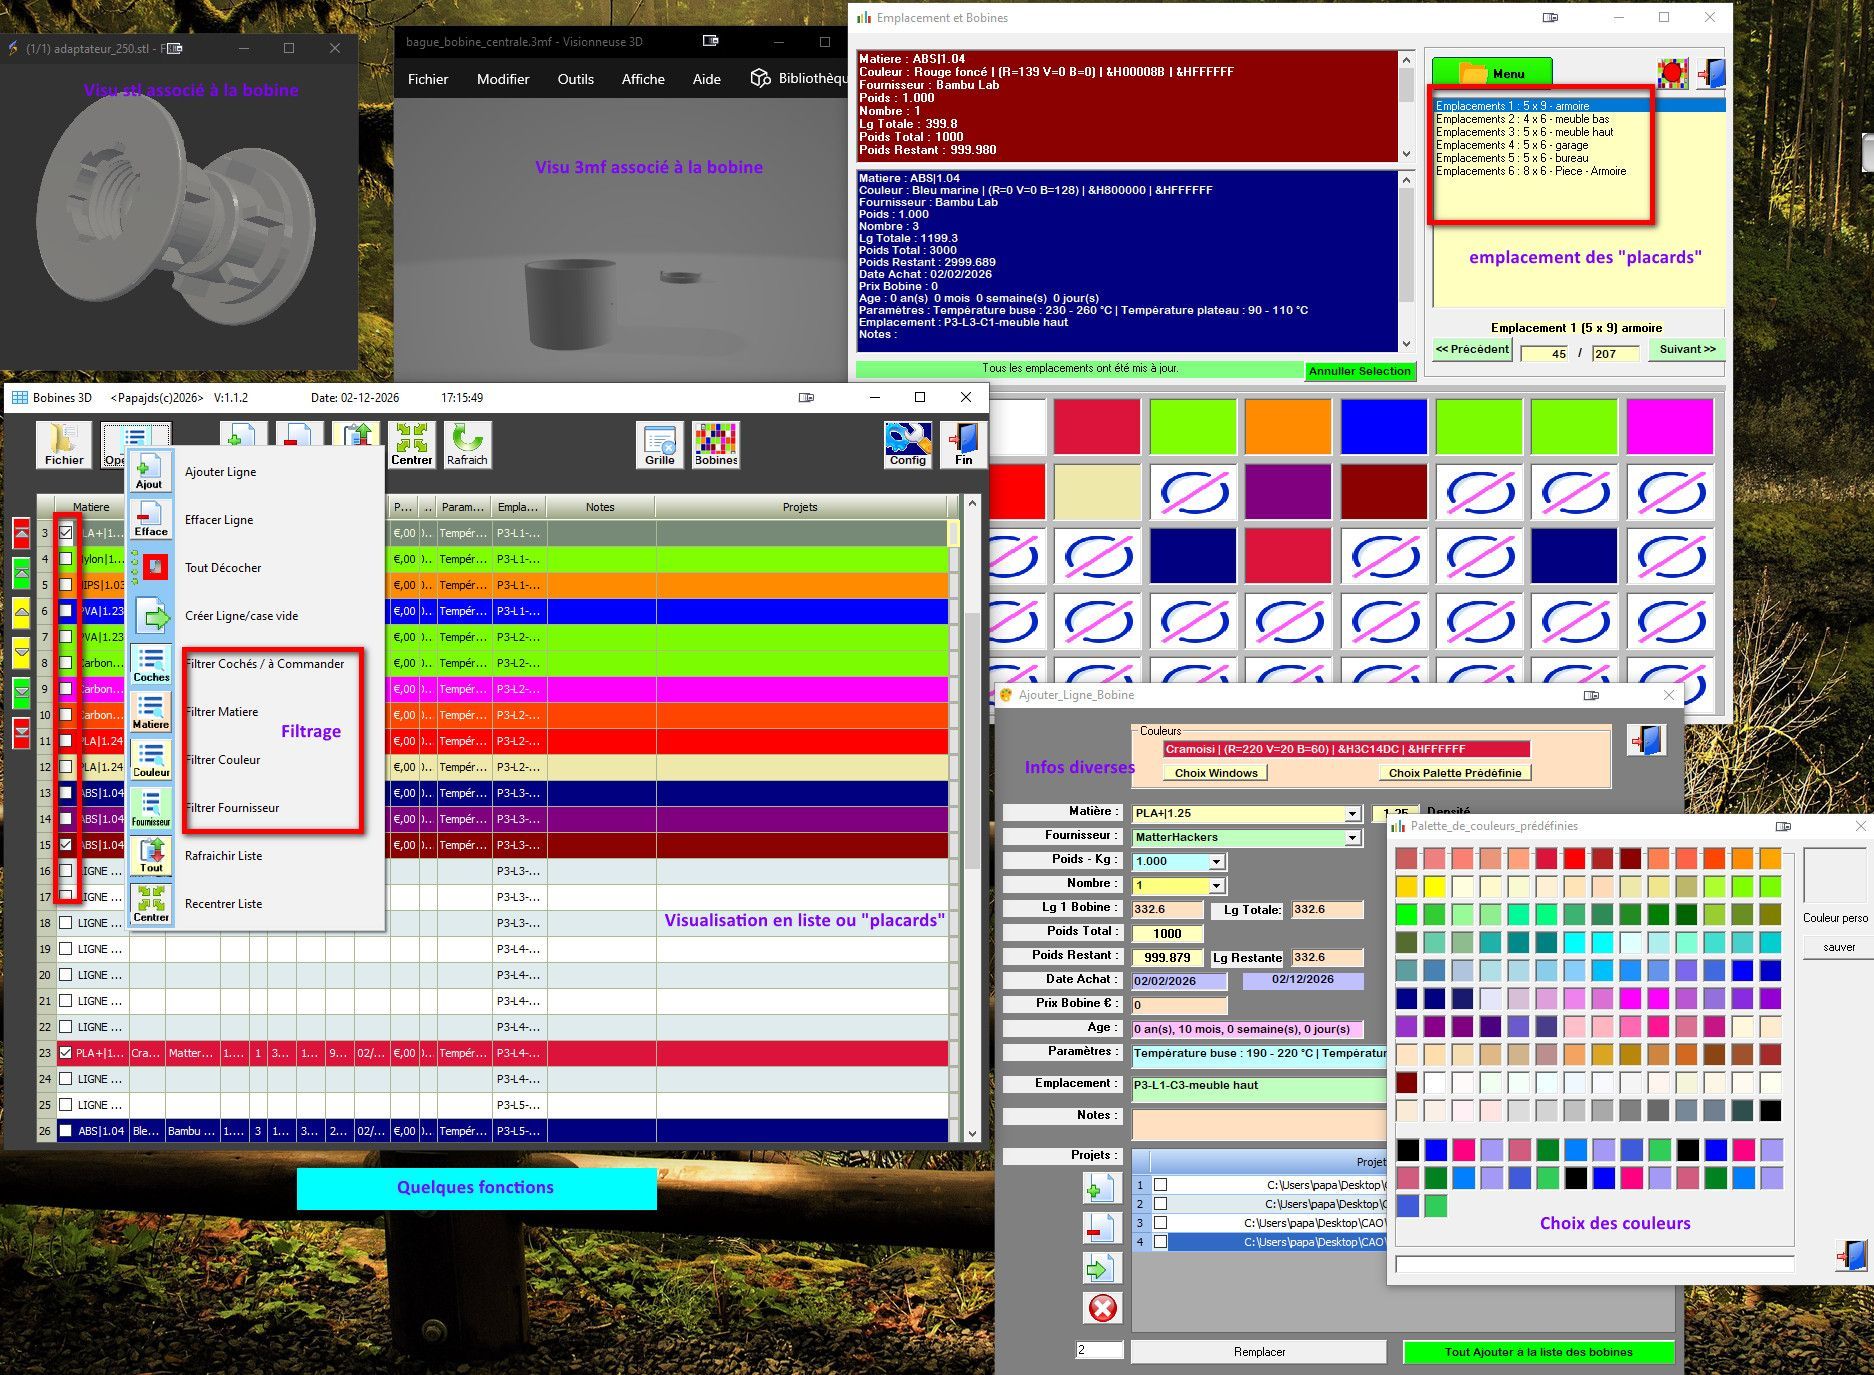
Task: Click the Efface icon in the dropdown menu
Action: pyautogui.click(x=150, y=520)
